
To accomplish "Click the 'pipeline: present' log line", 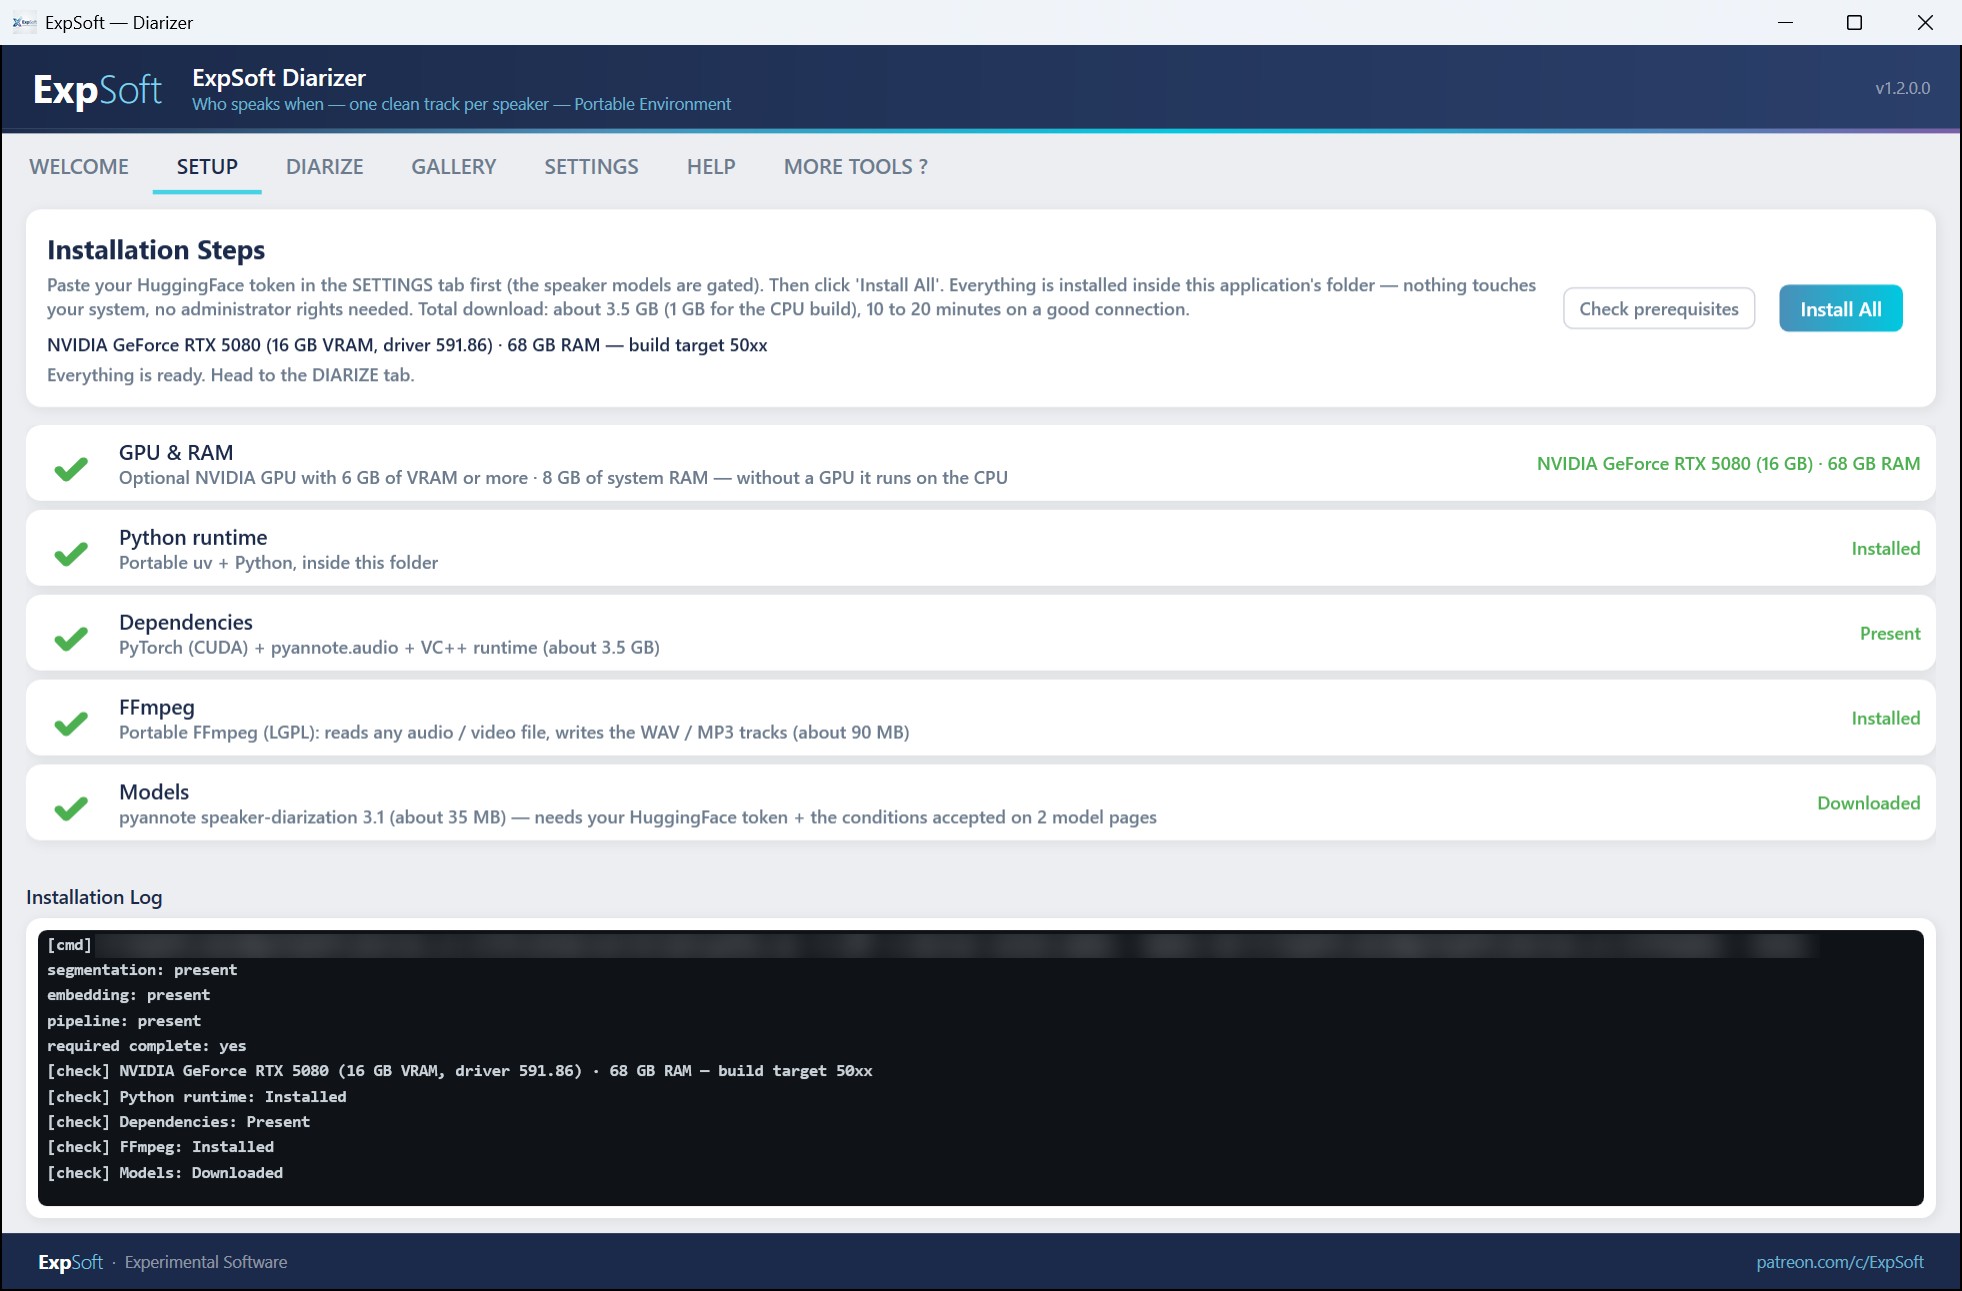I will (x=124, y=1021).
